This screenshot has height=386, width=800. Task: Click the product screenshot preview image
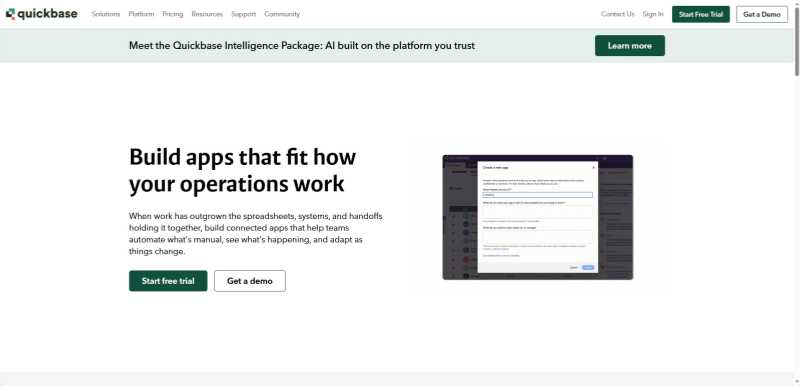(x=538, y=217)
